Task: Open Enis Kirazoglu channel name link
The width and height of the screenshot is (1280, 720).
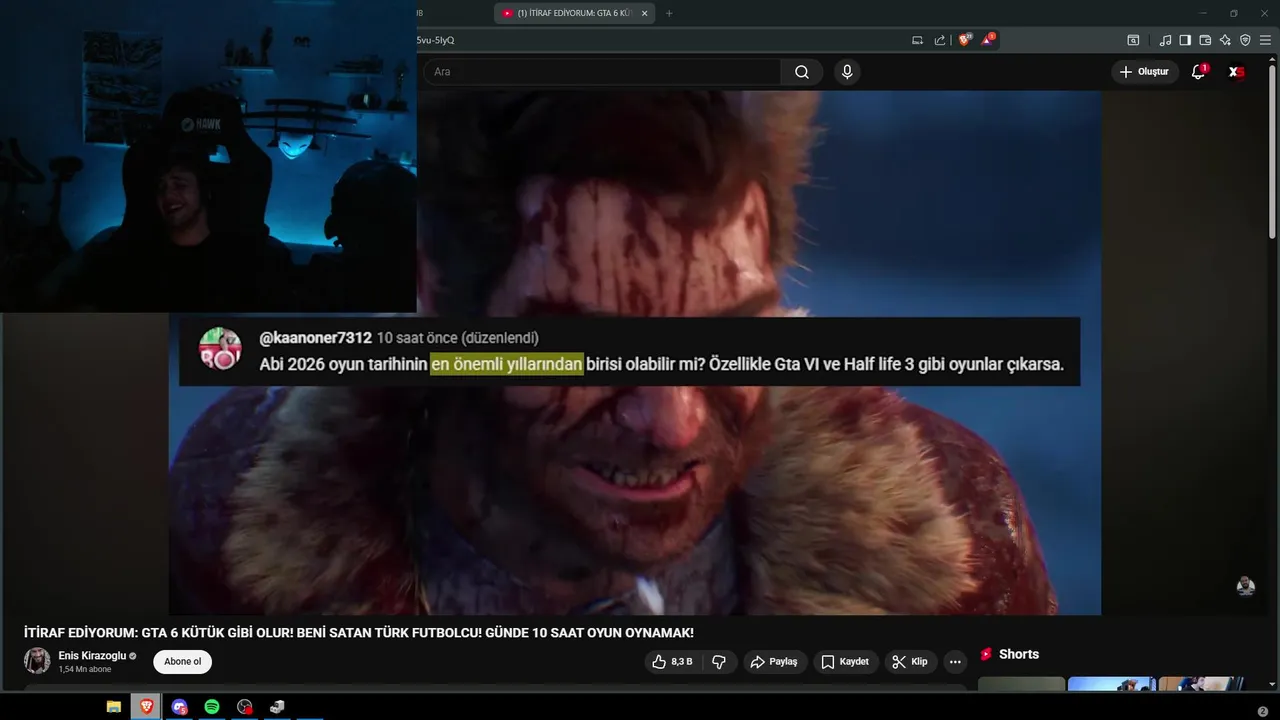Action: click(x=92, y=656)
